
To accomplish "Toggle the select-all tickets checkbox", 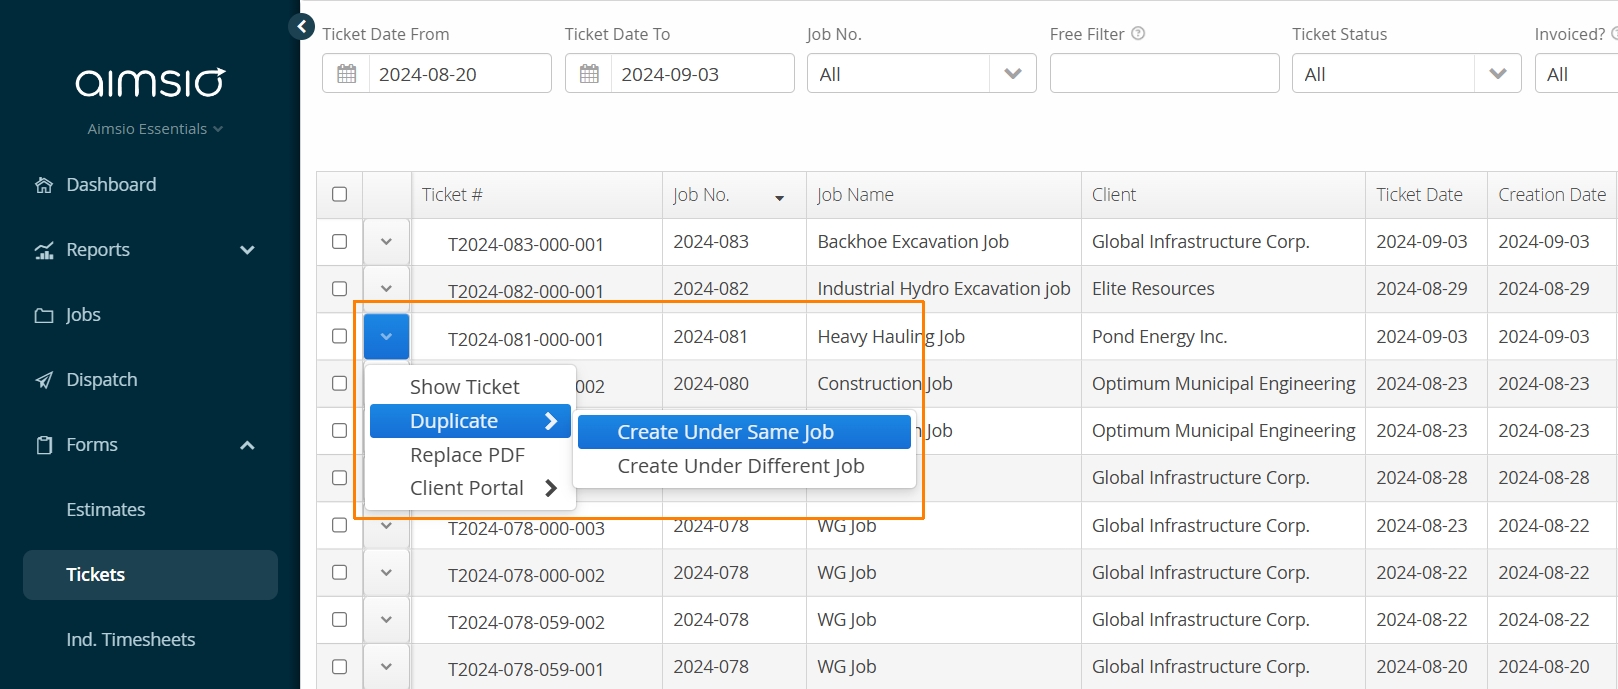I will [340, 194].
